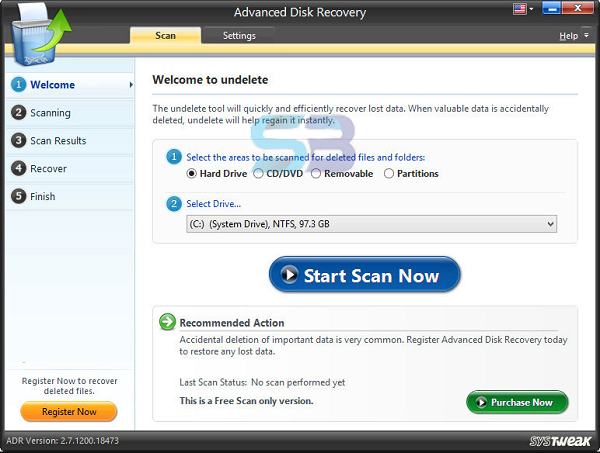This screenshot has height=453, width=600.
Task: Click the step 1 circle icon beside Welcome
Action: coord(18,85)
